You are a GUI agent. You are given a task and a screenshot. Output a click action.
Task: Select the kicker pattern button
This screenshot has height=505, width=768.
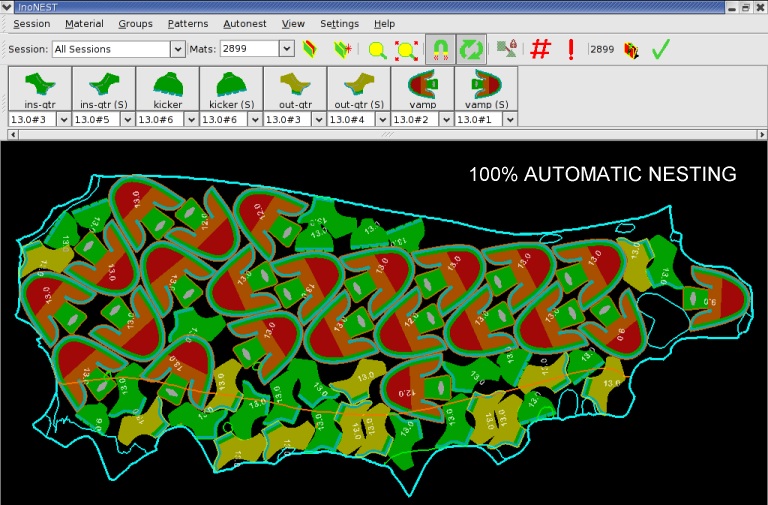pyautogui.click(x=167, y=88)
